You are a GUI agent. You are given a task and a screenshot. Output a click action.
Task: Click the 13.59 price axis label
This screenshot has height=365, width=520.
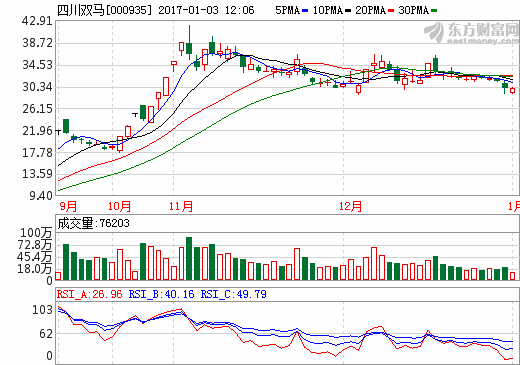(37, 174)
